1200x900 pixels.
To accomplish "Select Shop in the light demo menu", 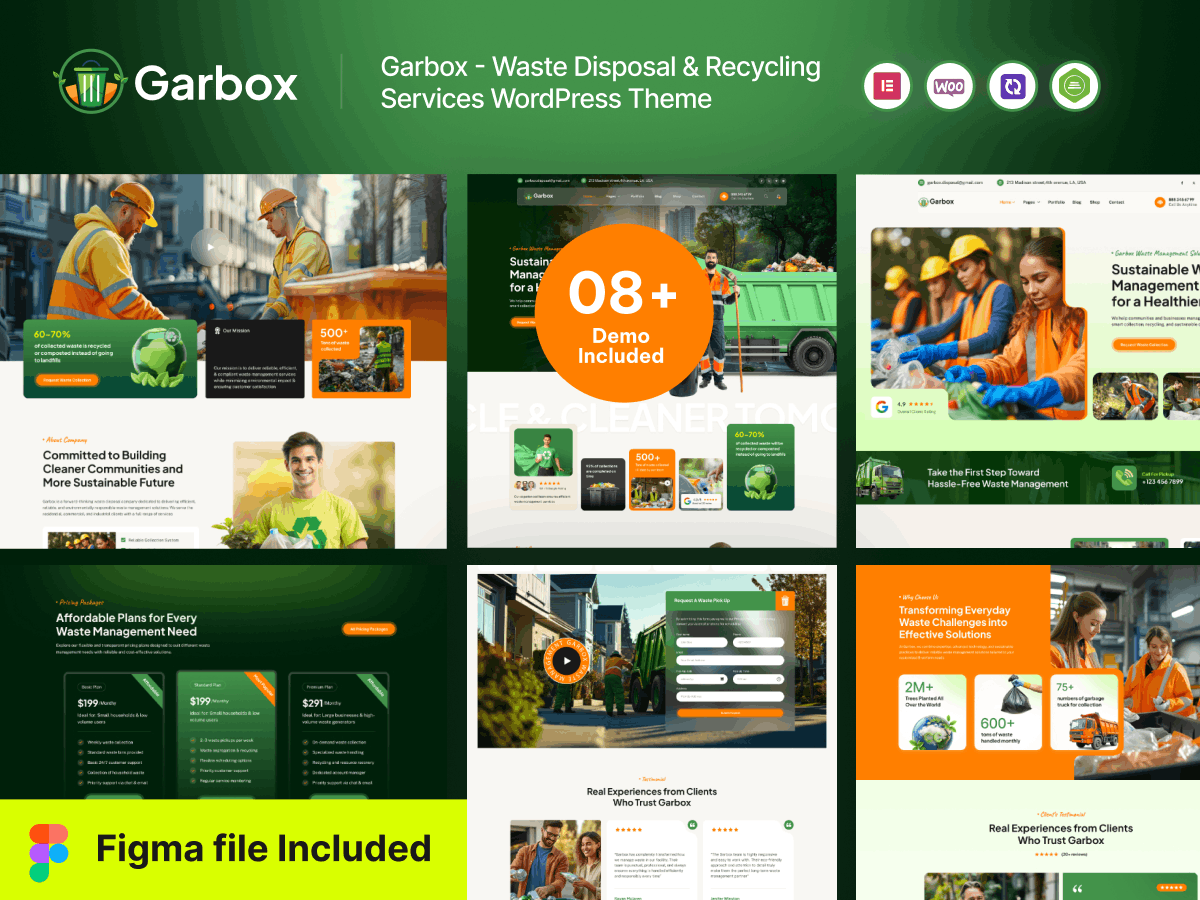I will point(1095,201).
